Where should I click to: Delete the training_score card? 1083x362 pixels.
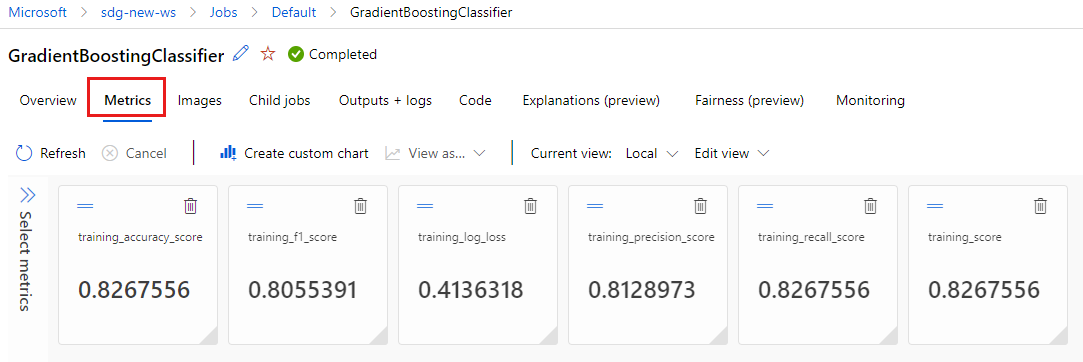pos(1040,206)
